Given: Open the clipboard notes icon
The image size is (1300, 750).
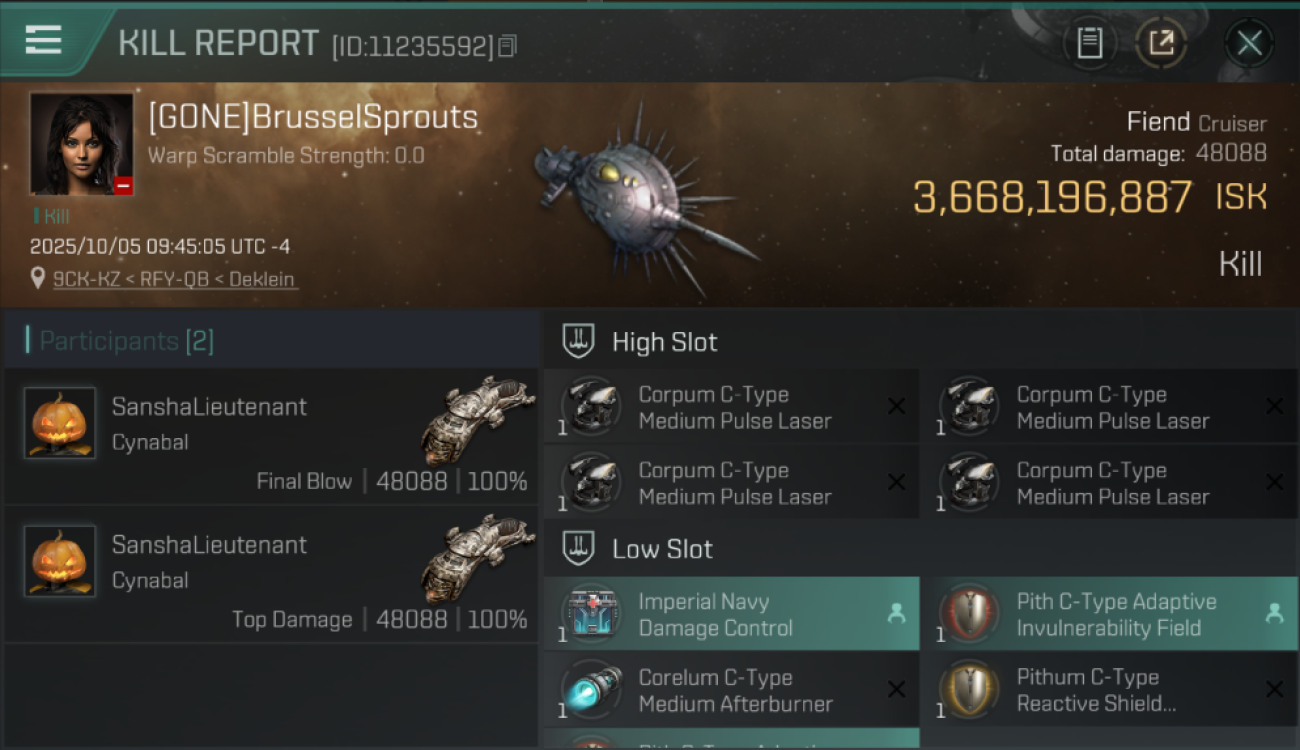Looking at the screenshot, I should [x=1089, y=43].
